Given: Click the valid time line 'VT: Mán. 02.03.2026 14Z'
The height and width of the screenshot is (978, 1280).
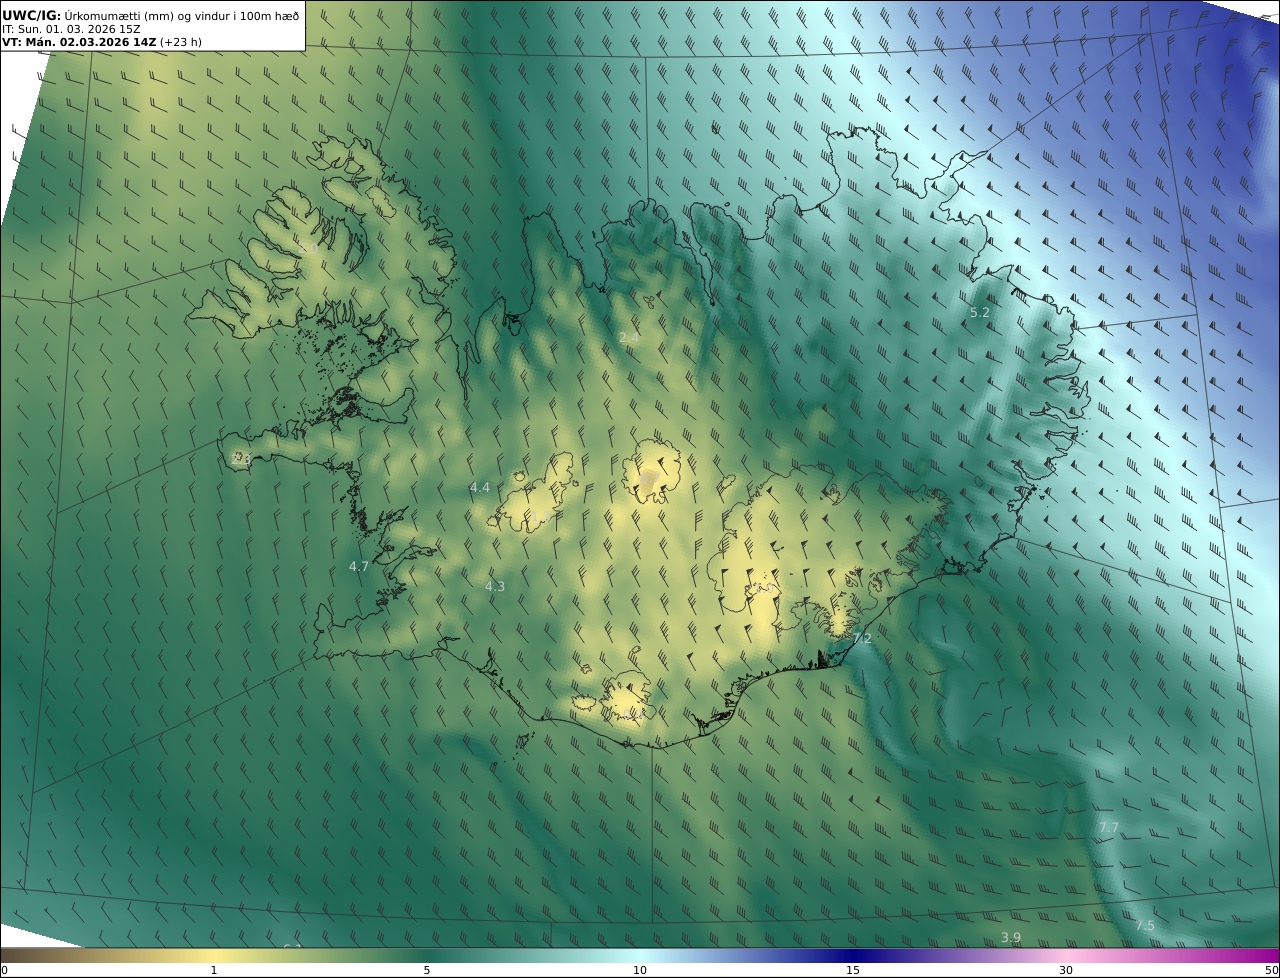Looking at the screenshot, I should pyautogui.click(x=79, y=42).
